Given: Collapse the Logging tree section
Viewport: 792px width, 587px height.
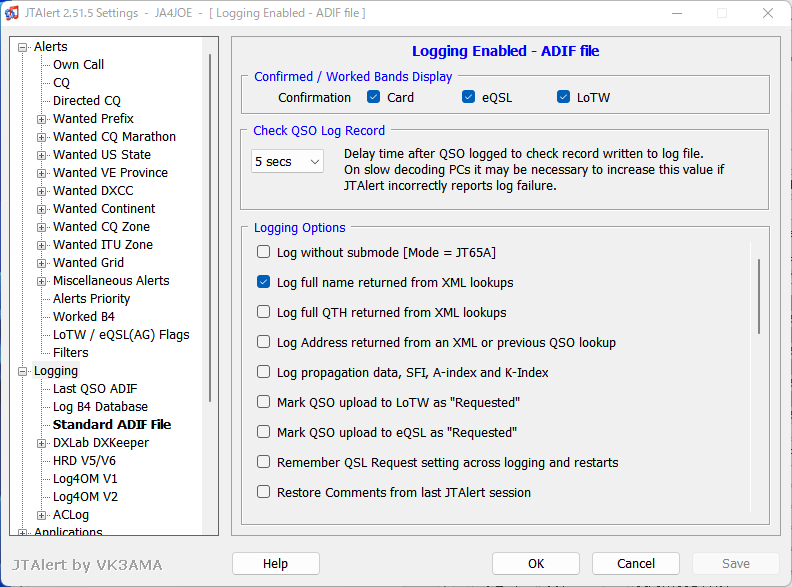Looking at the screenshot, I should pos(22,372).
